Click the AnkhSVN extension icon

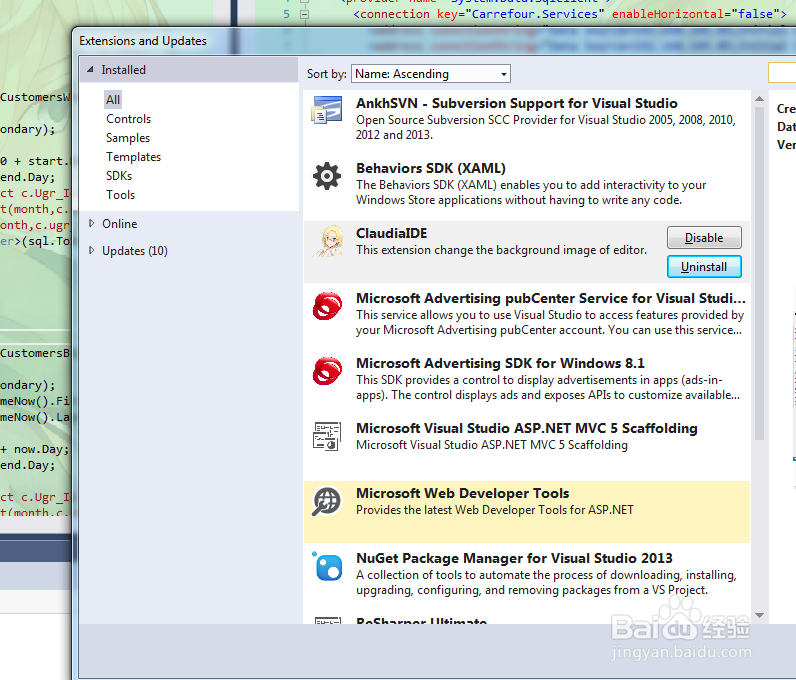pos(326,110)
